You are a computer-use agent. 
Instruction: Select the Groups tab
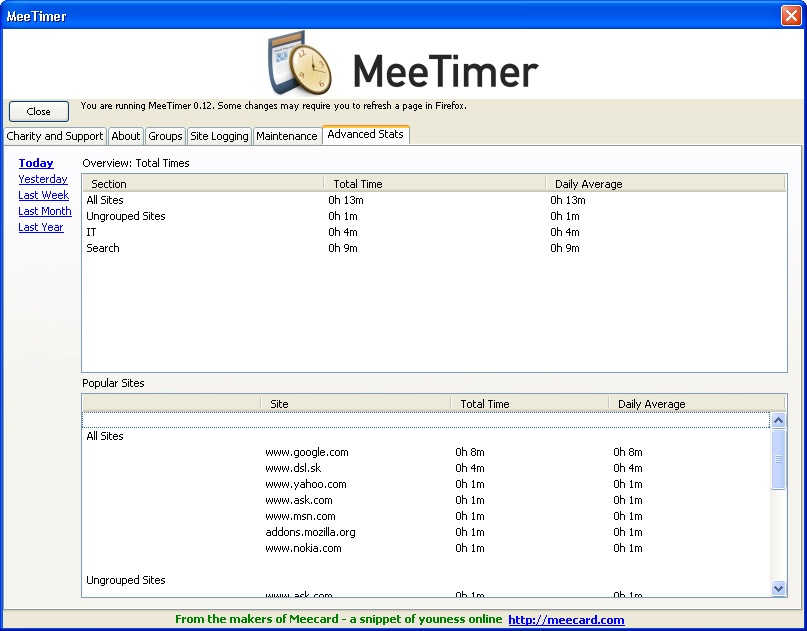point(165,136)
